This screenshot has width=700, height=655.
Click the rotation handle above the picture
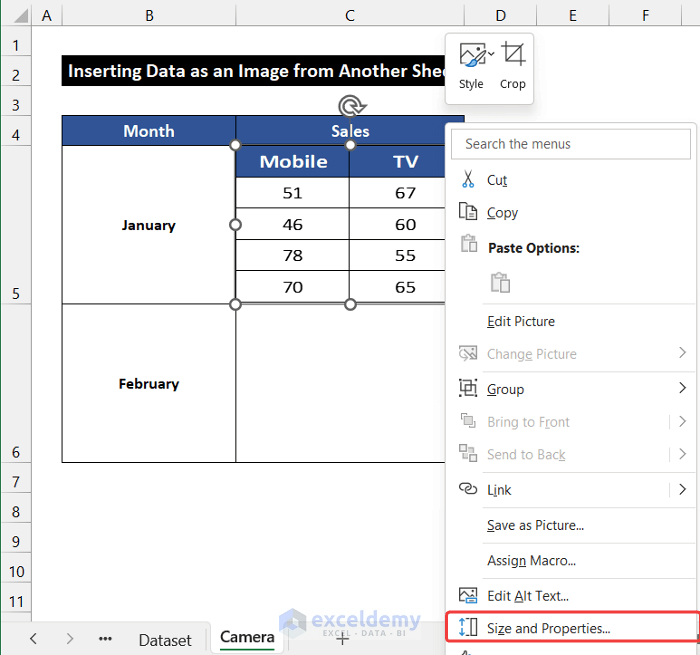[x=352, y=106]
